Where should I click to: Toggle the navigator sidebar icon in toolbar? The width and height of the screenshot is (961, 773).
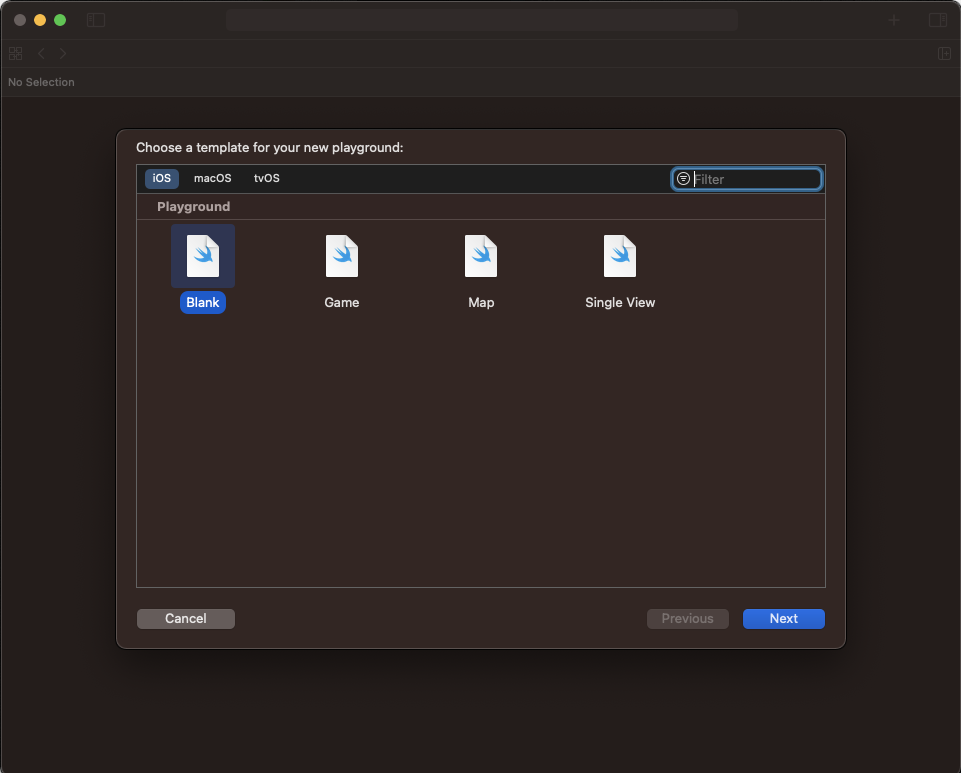[96, 20]
